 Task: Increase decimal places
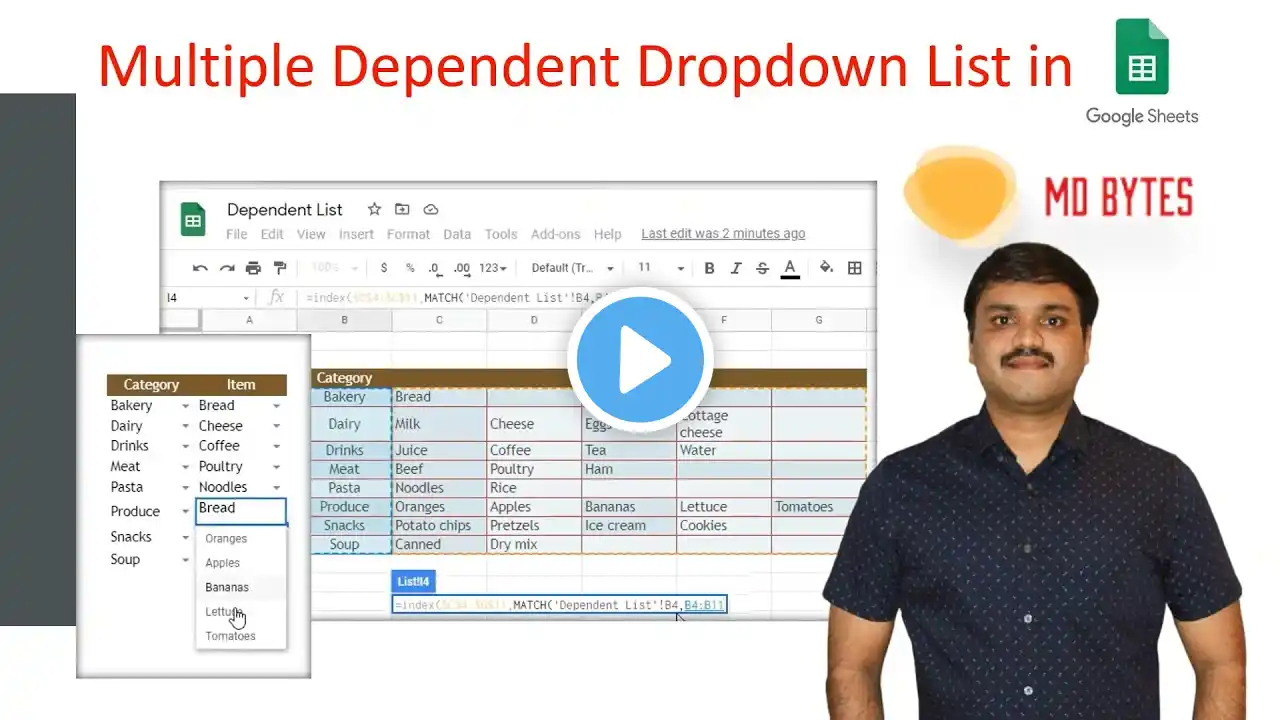[461, 268]
